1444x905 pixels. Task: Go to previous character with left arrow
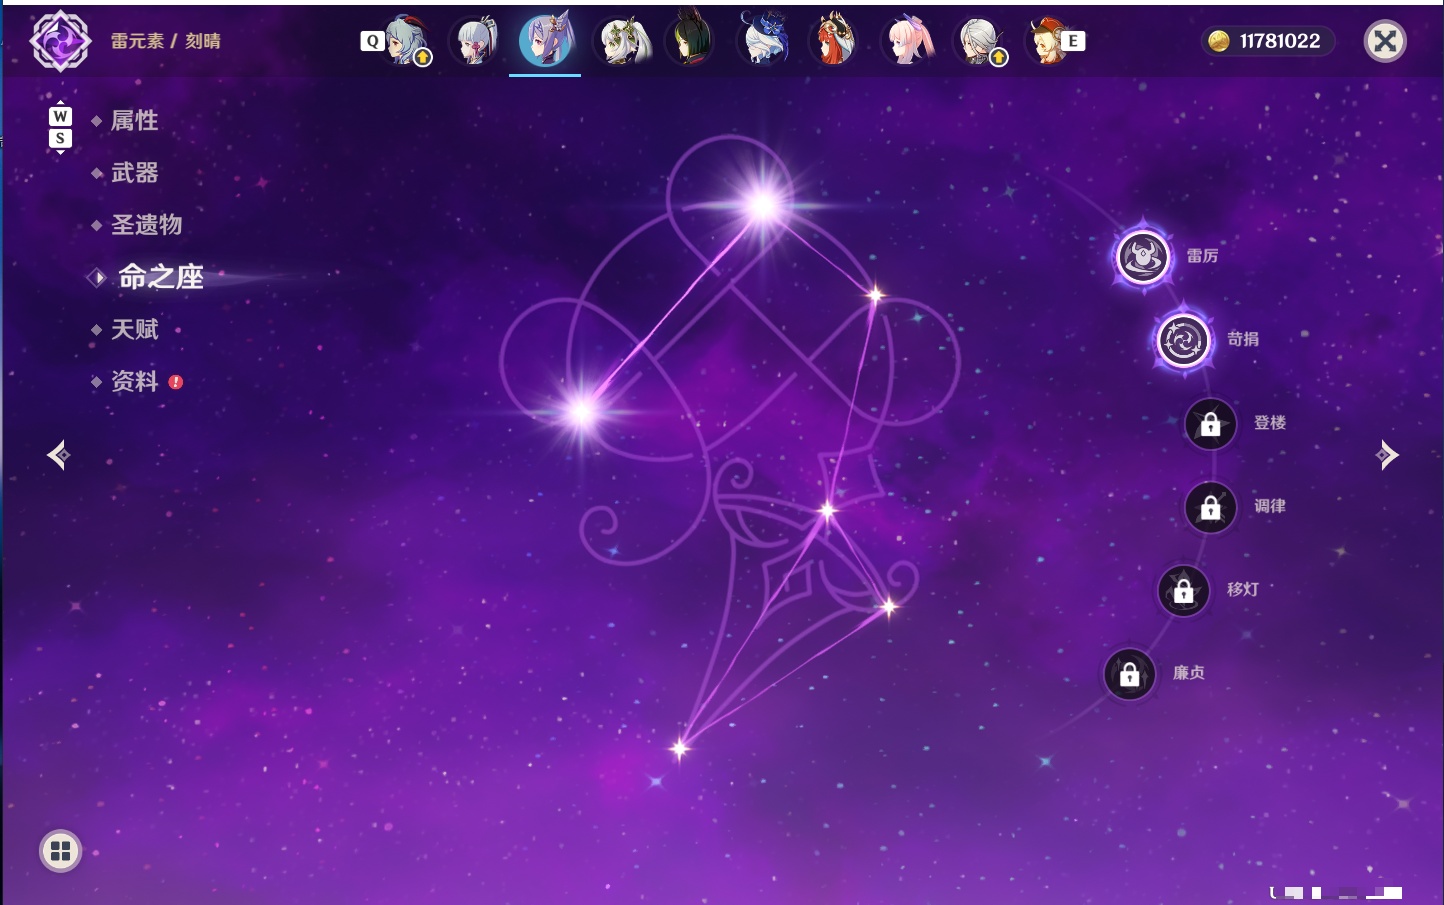click(58, 455)
